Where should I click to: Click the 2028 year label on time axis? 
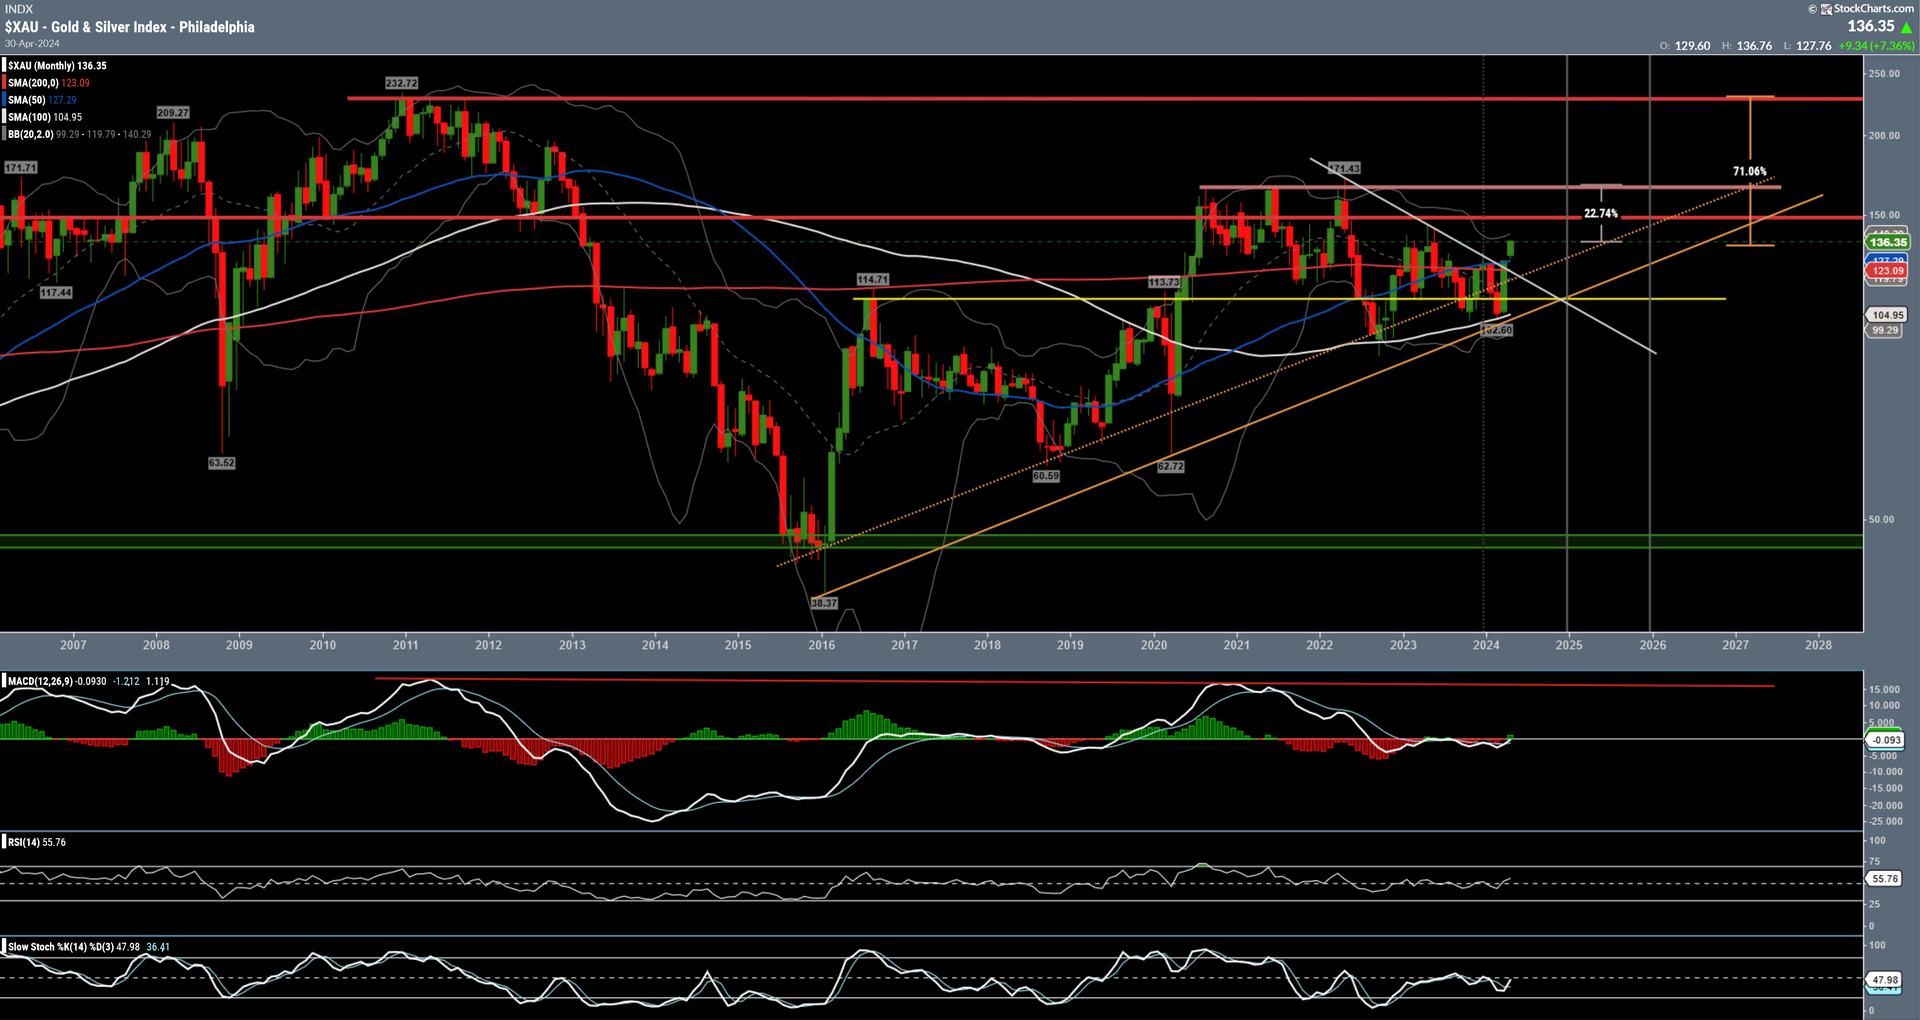[1818, 645]
